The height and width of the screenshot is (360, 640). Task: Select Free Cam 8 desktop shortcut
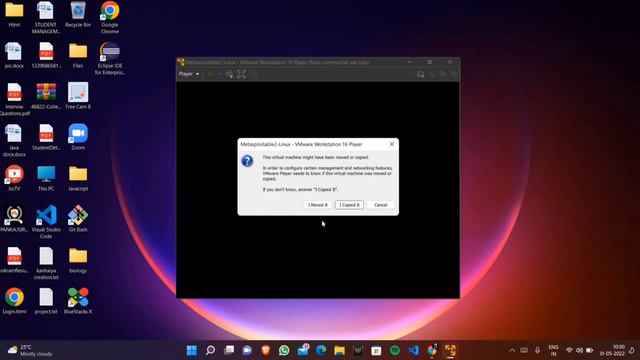click(x=78, y=96)
